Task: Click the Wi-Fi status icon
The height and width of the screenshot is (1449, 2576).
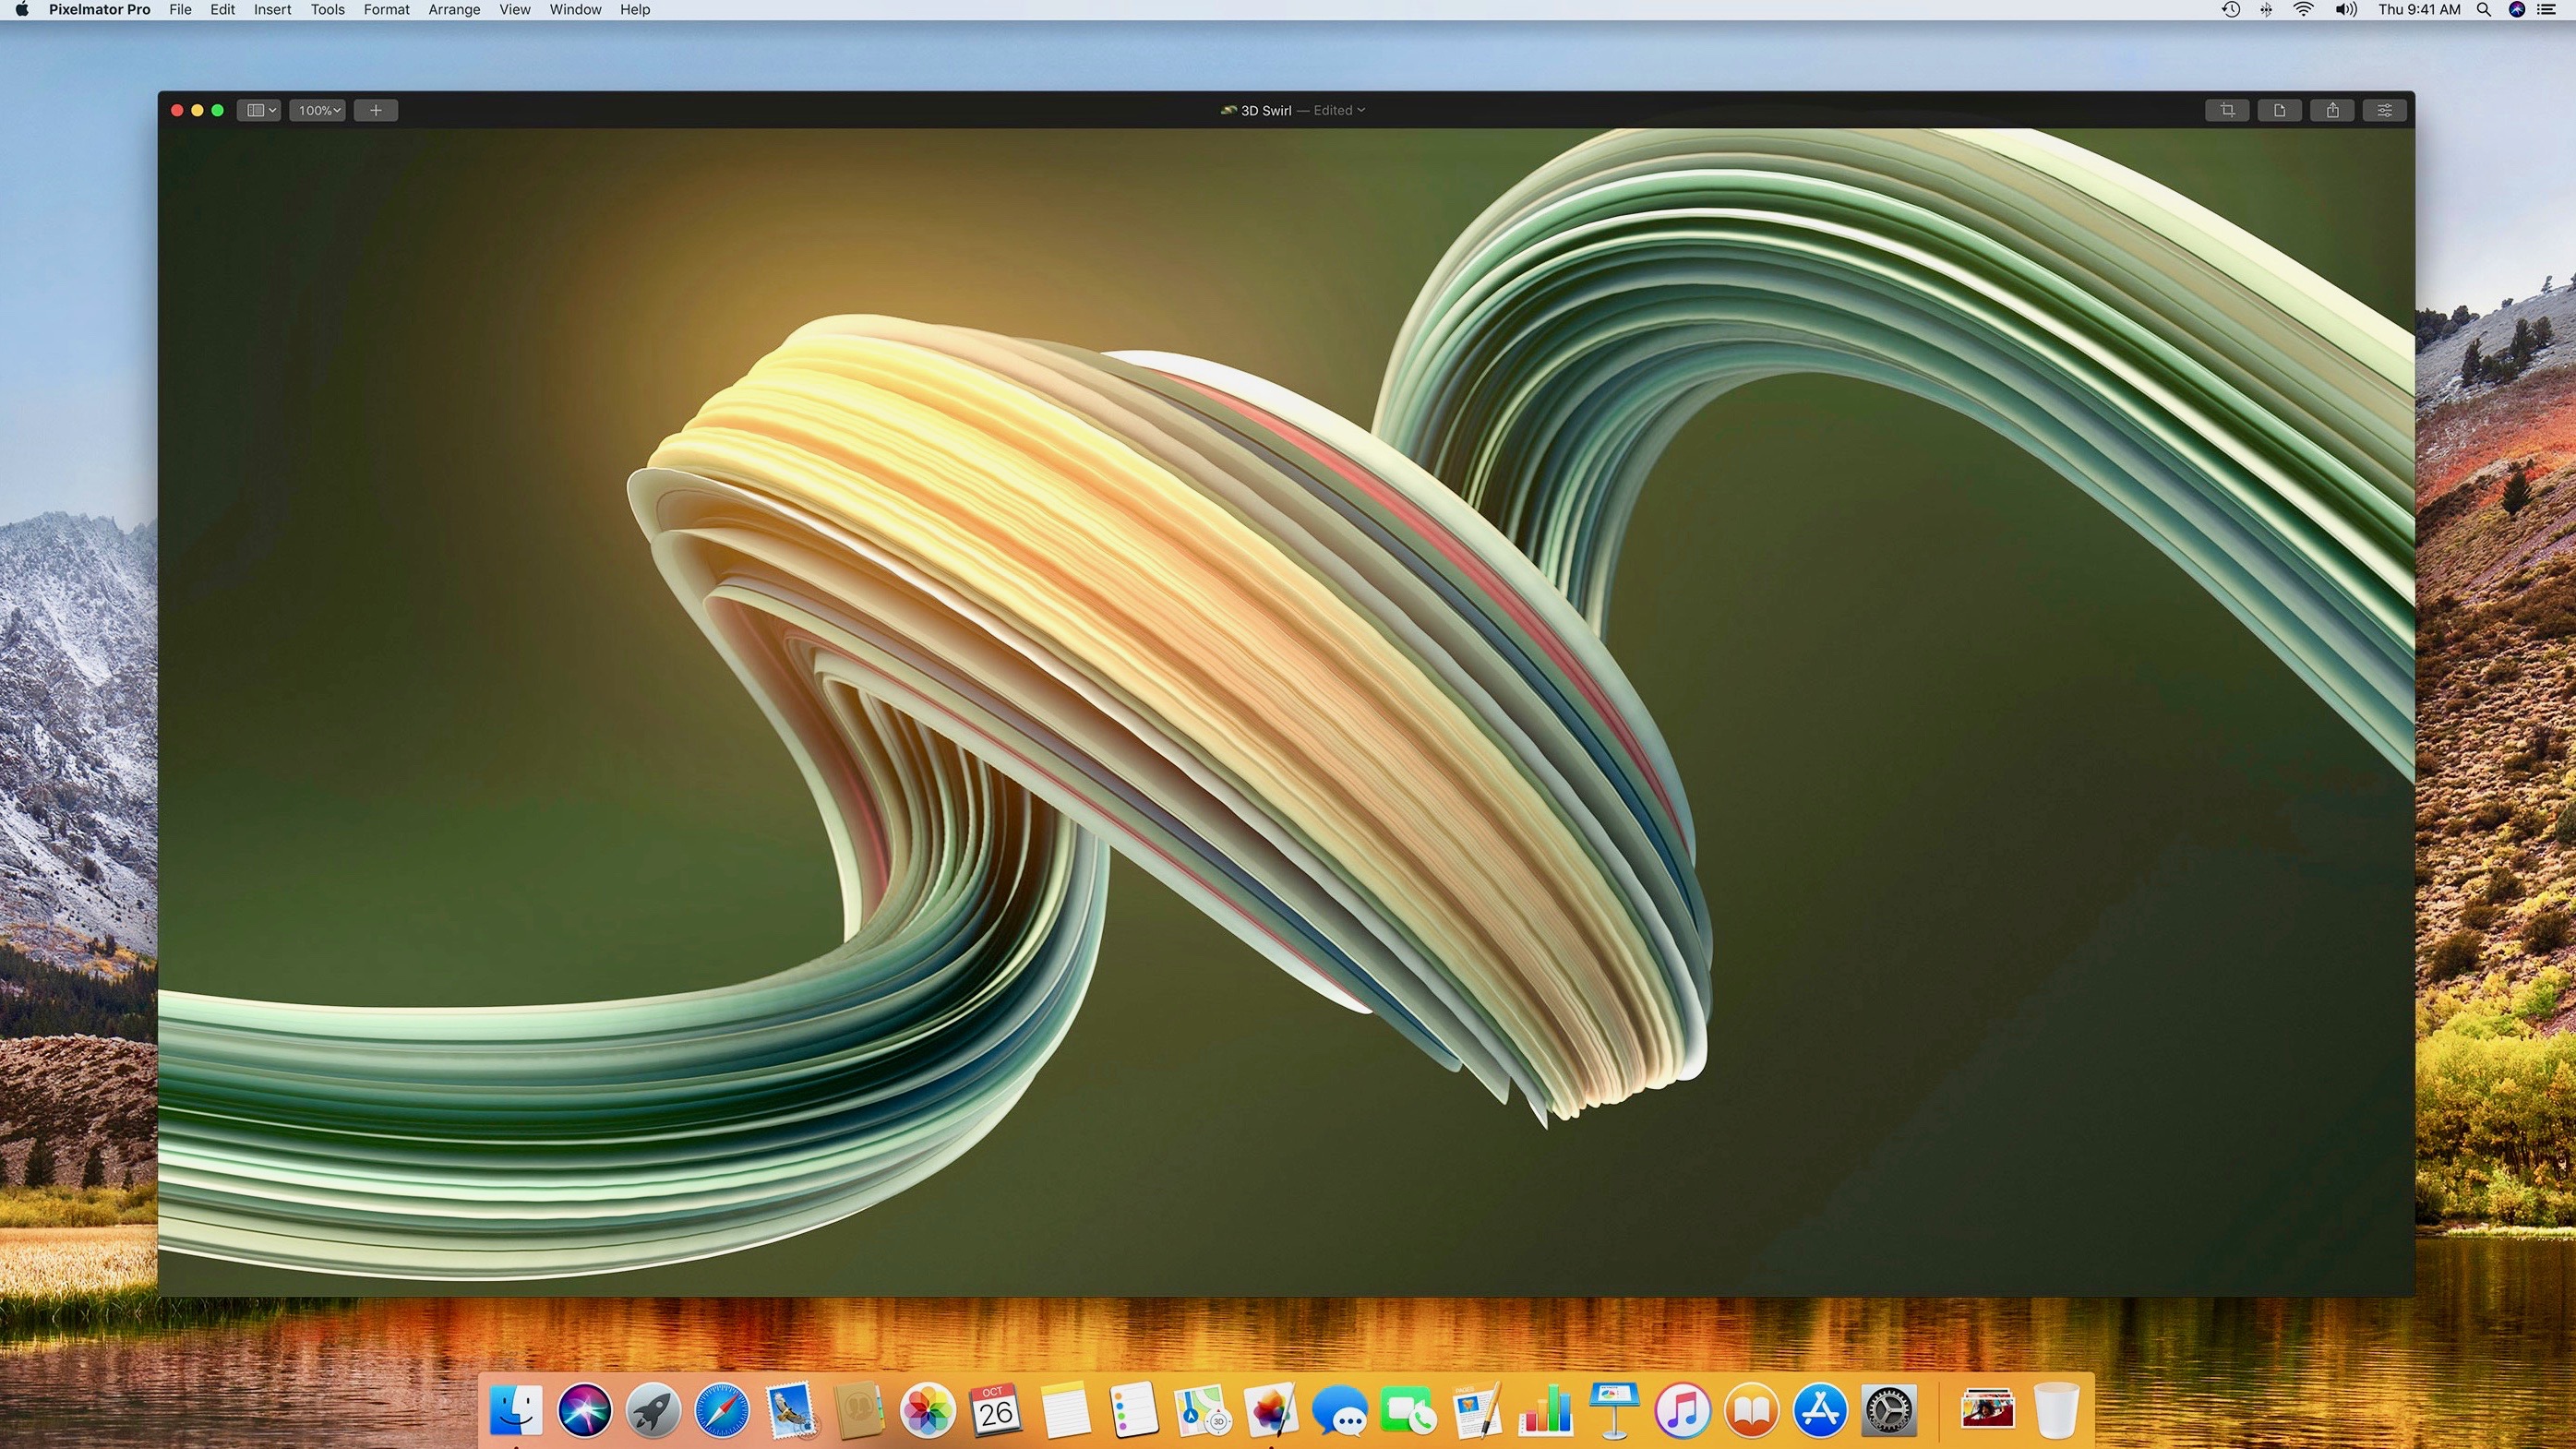Action: tap(2303, 10)
